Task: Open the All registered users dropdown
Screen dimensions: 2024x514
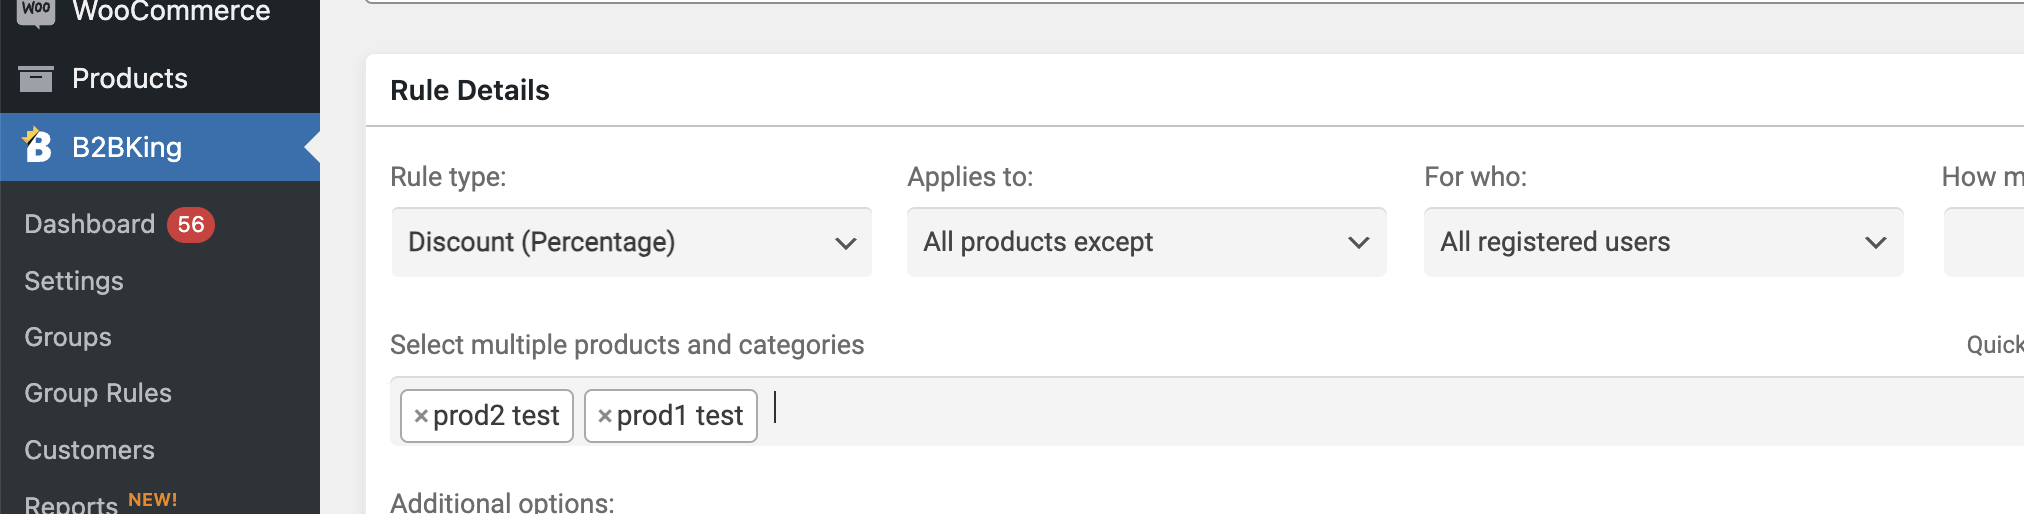Action: coord(1664,242)
